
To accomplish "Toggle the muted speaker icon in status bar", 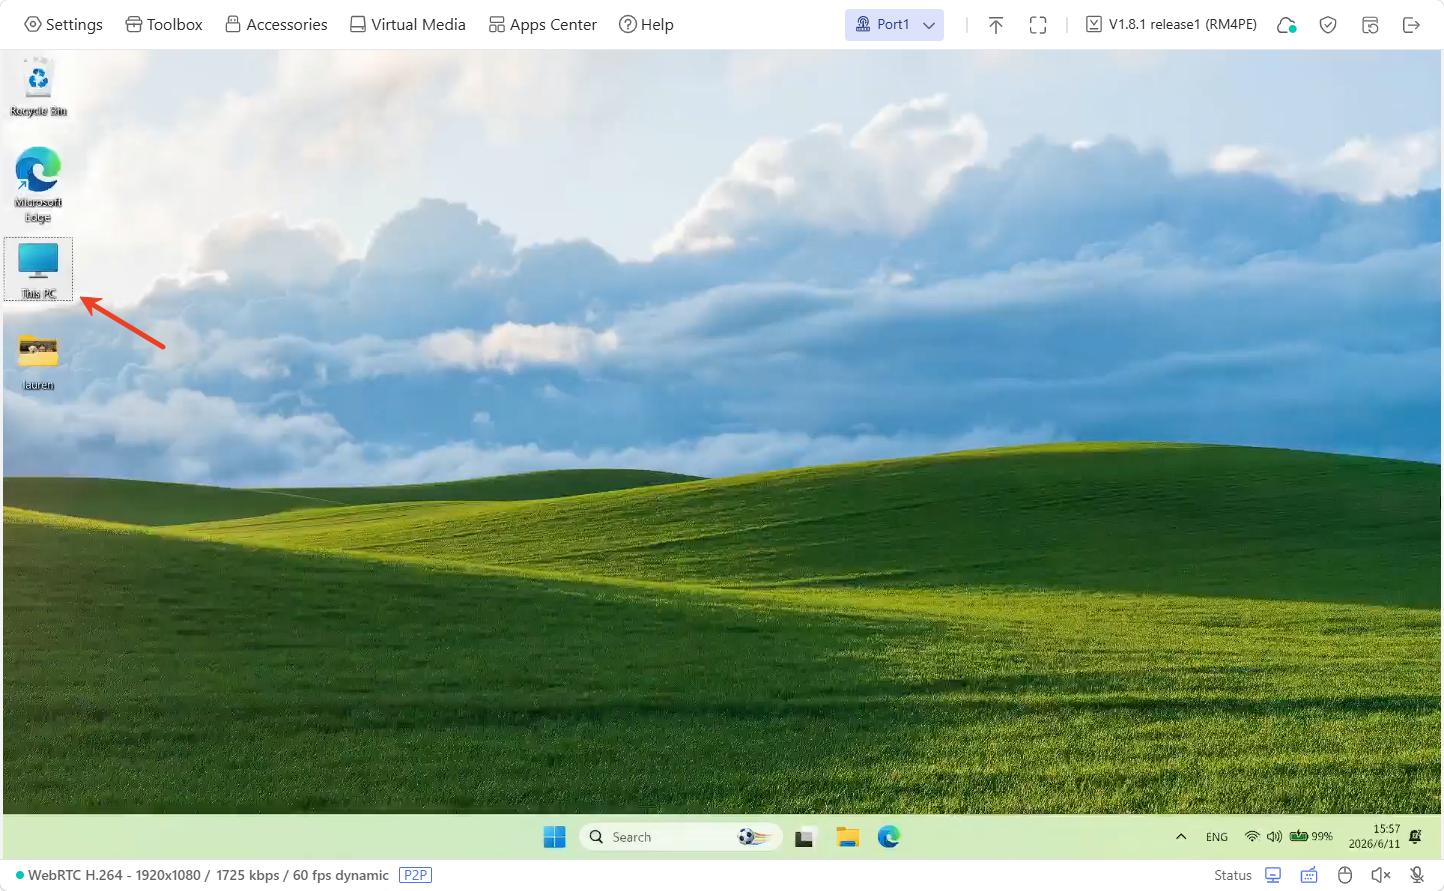I will click(1381, 875).
